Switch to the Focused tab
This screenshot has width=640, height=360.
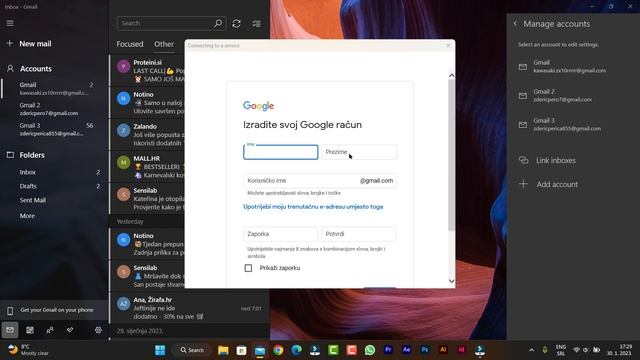pyautogui.click(x=130, y=44)
